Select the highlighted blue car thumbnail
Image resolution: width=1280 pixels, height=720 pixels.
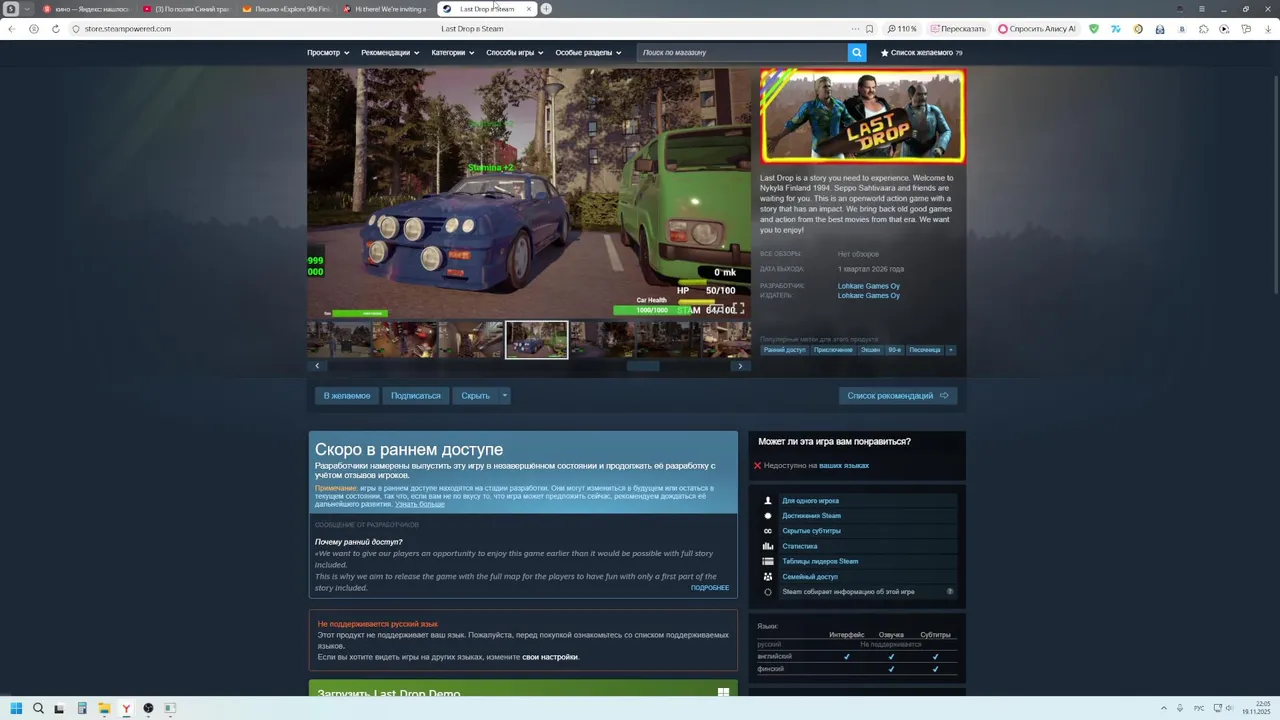[x=536, y=340]
